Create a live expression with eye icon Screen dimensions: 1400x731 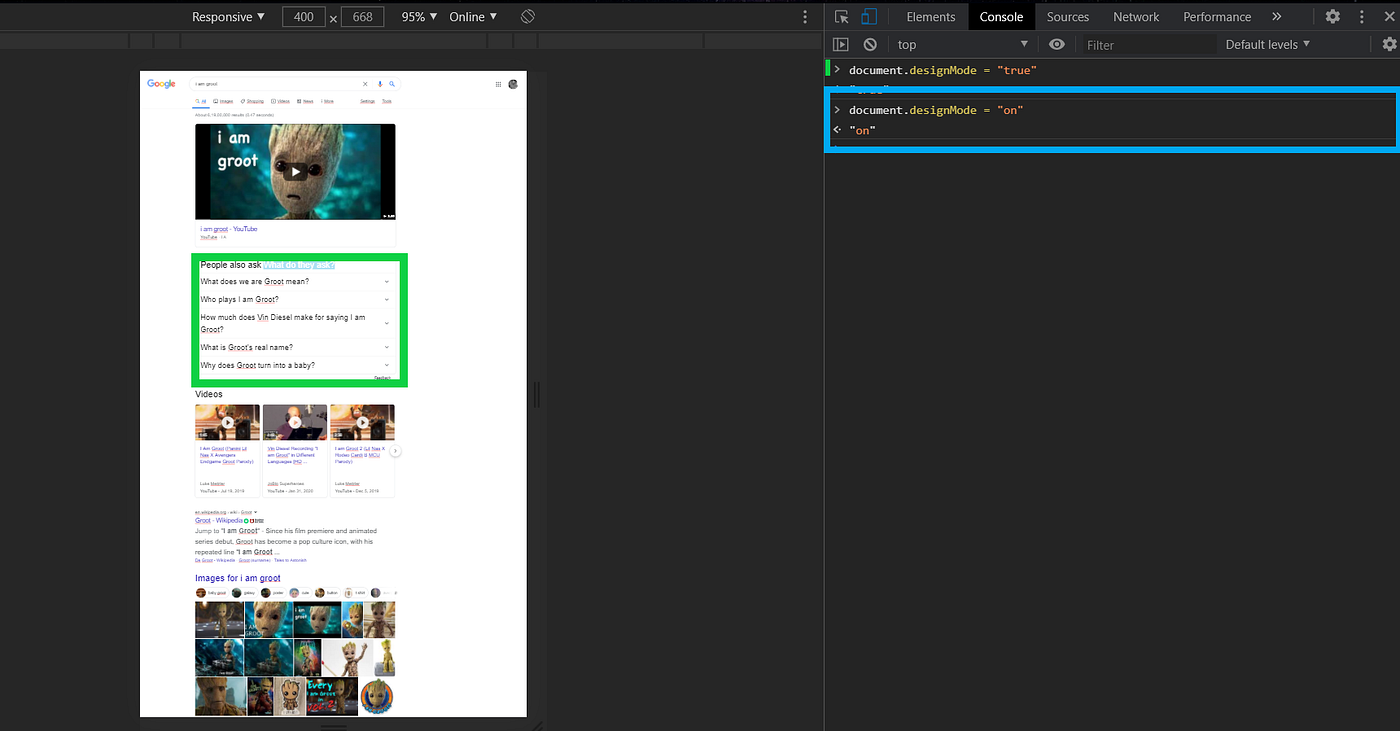coord(1057,45)
